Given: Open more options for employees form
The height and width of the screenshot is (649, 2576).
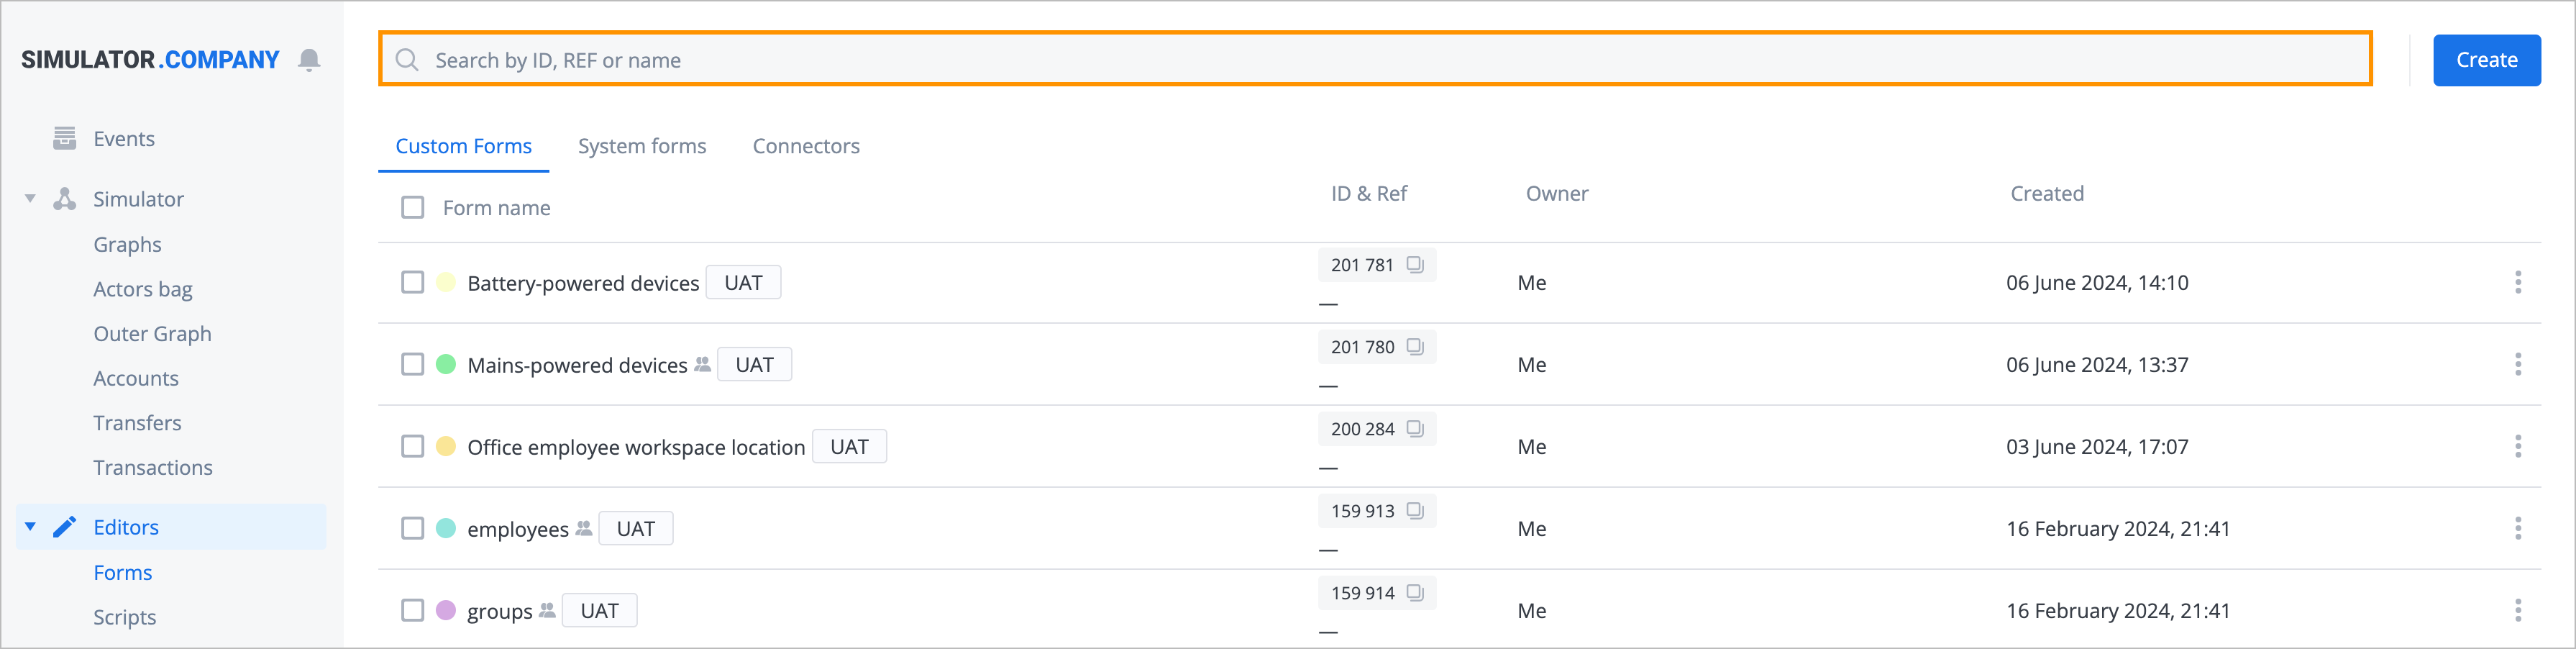Looking at the screenshot, I should click(x=2517, y=529).
